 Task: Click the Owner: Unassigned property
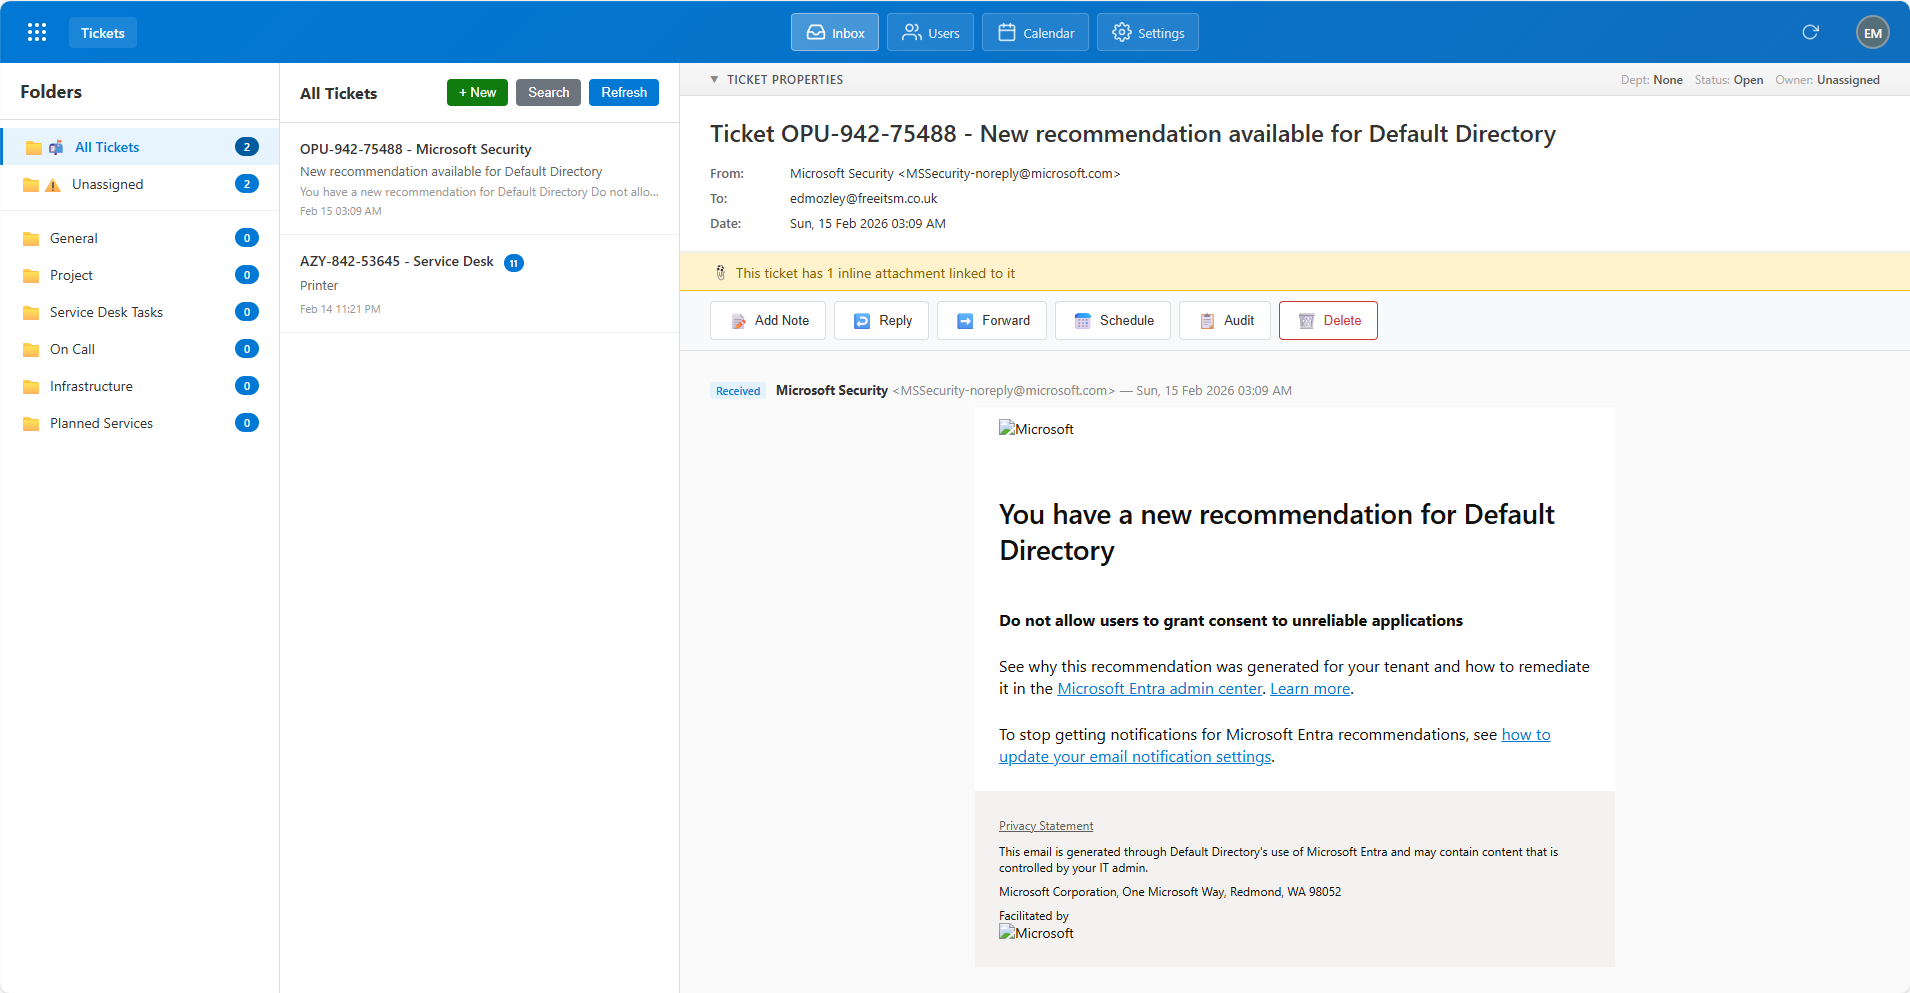coord(1827,80)
